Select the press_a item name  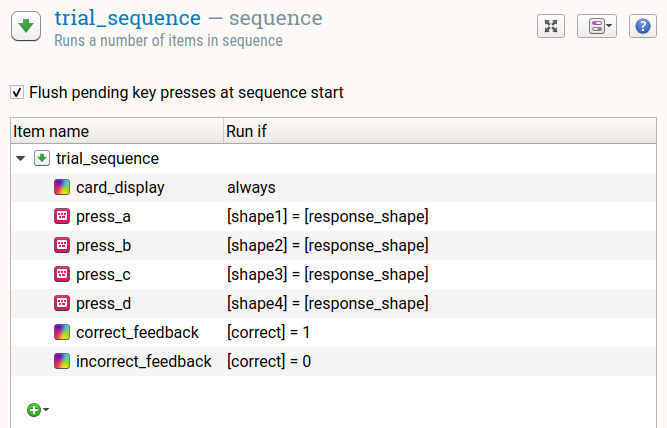(103, 217)
